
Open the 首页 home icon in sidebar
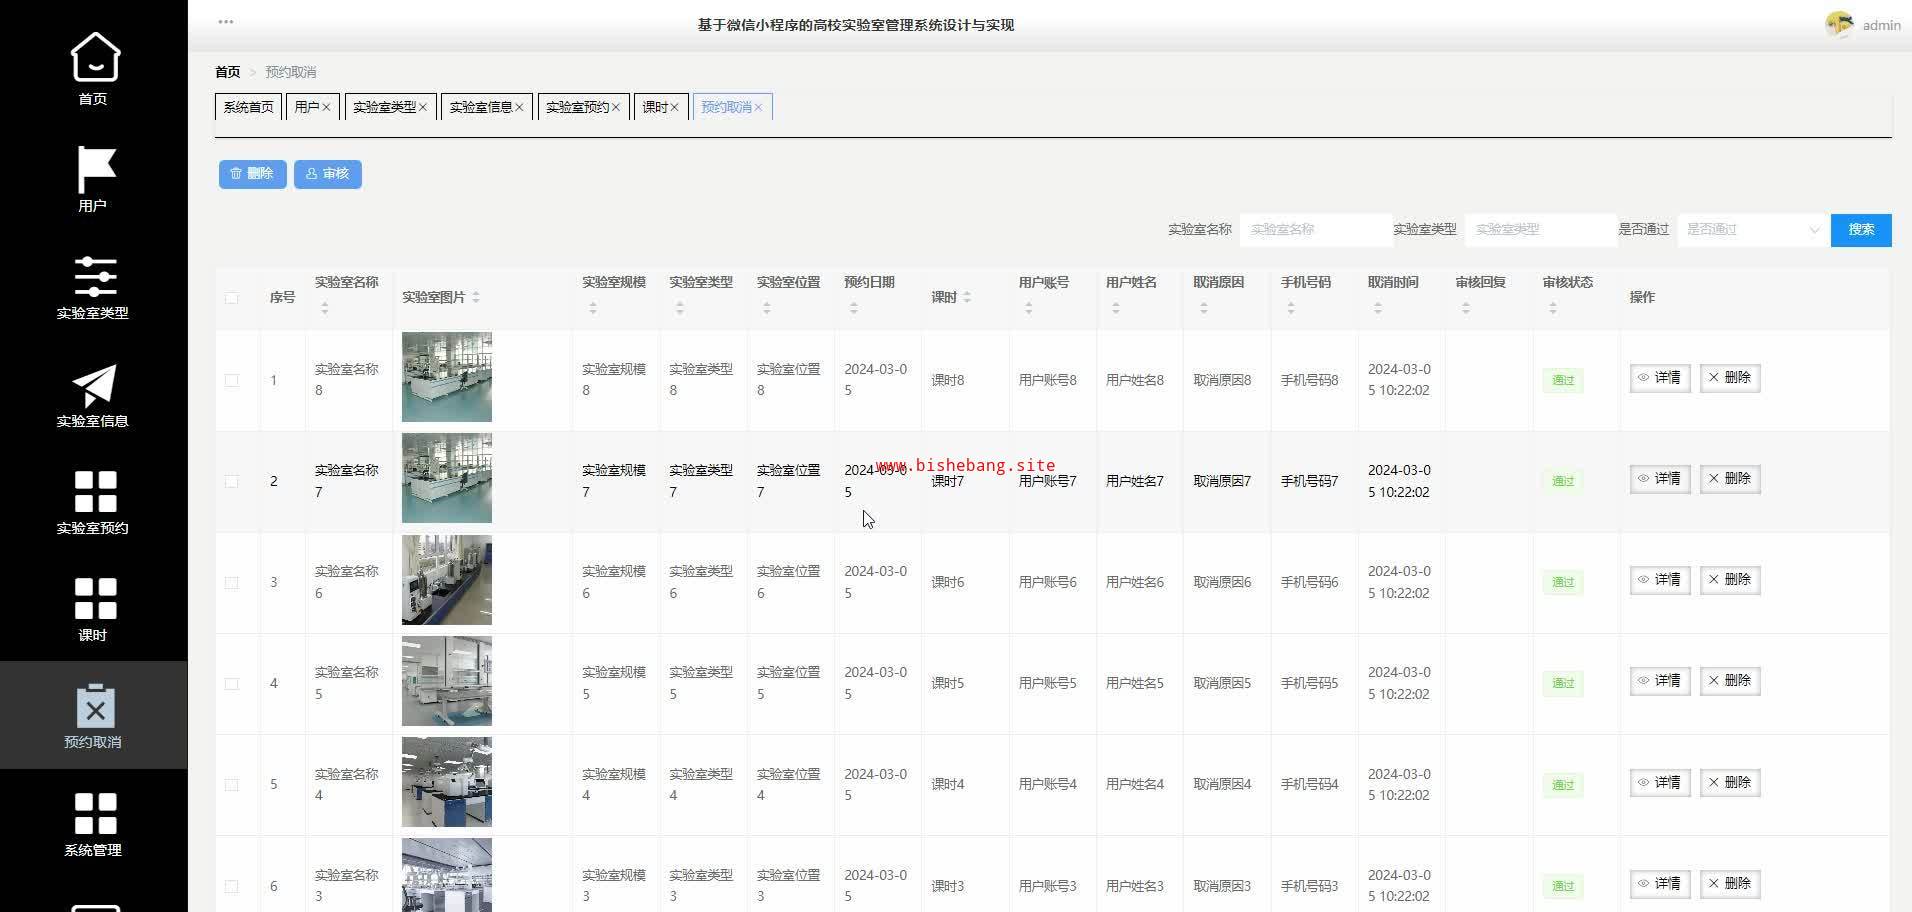coord(94,57)
